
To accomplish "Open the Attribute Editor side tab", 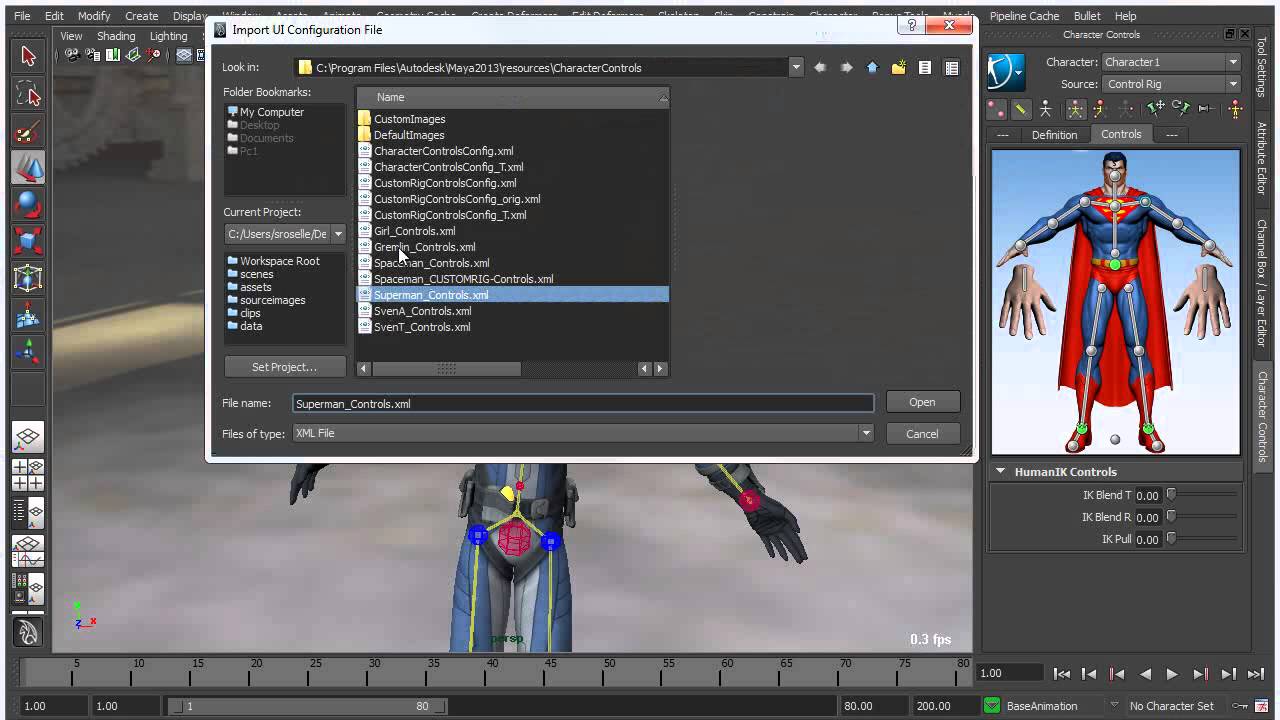I will click(x=1263, y=158).
